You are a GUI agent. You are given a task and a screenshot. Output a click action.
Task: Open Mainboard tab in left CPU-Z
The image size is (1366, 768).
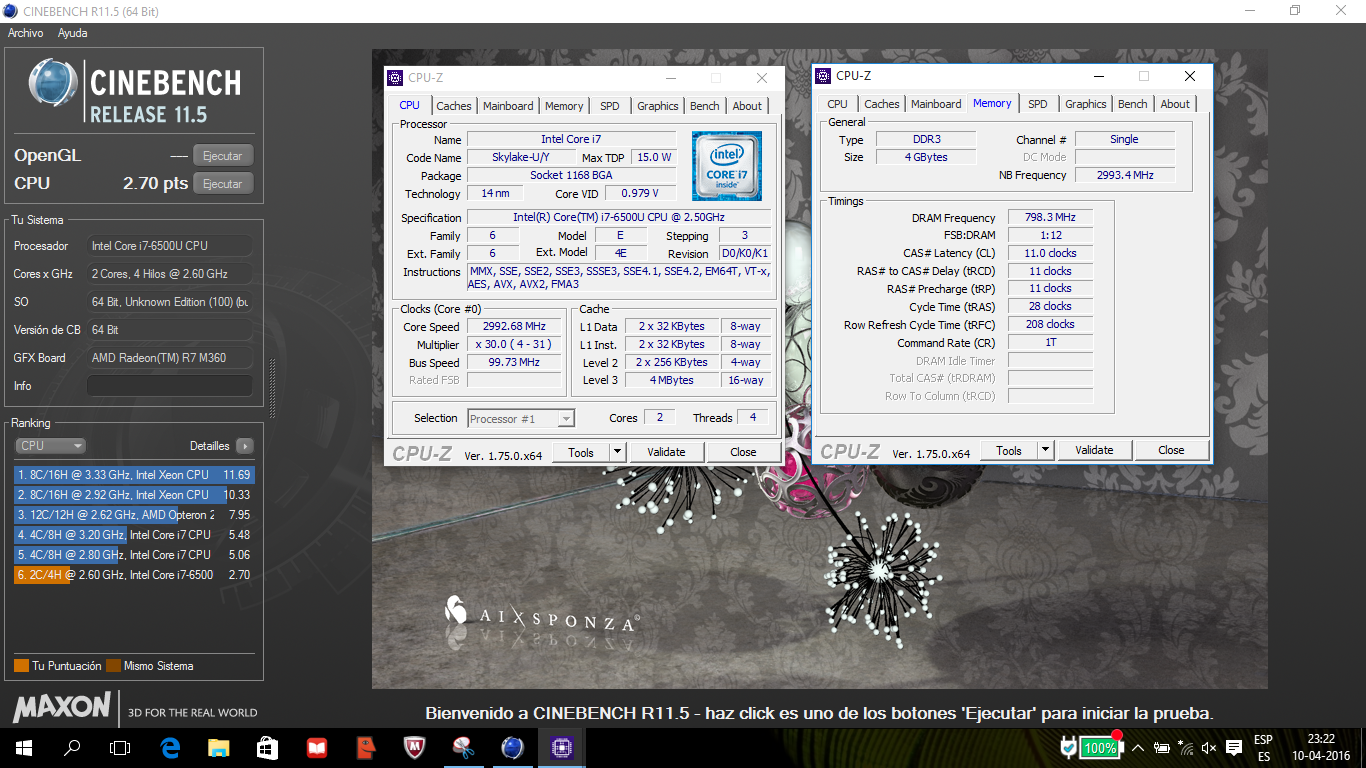click(508, 106)
